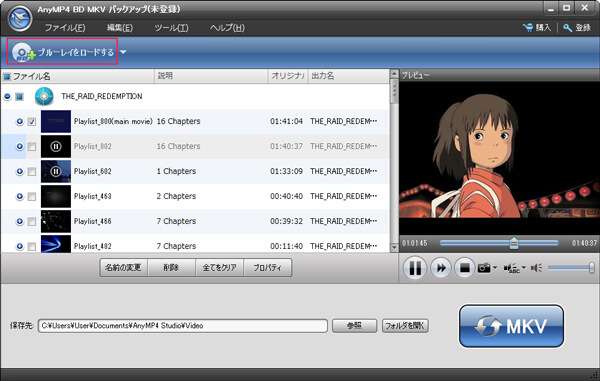Check the Playlist_466 checkbox

click(32, 221)
